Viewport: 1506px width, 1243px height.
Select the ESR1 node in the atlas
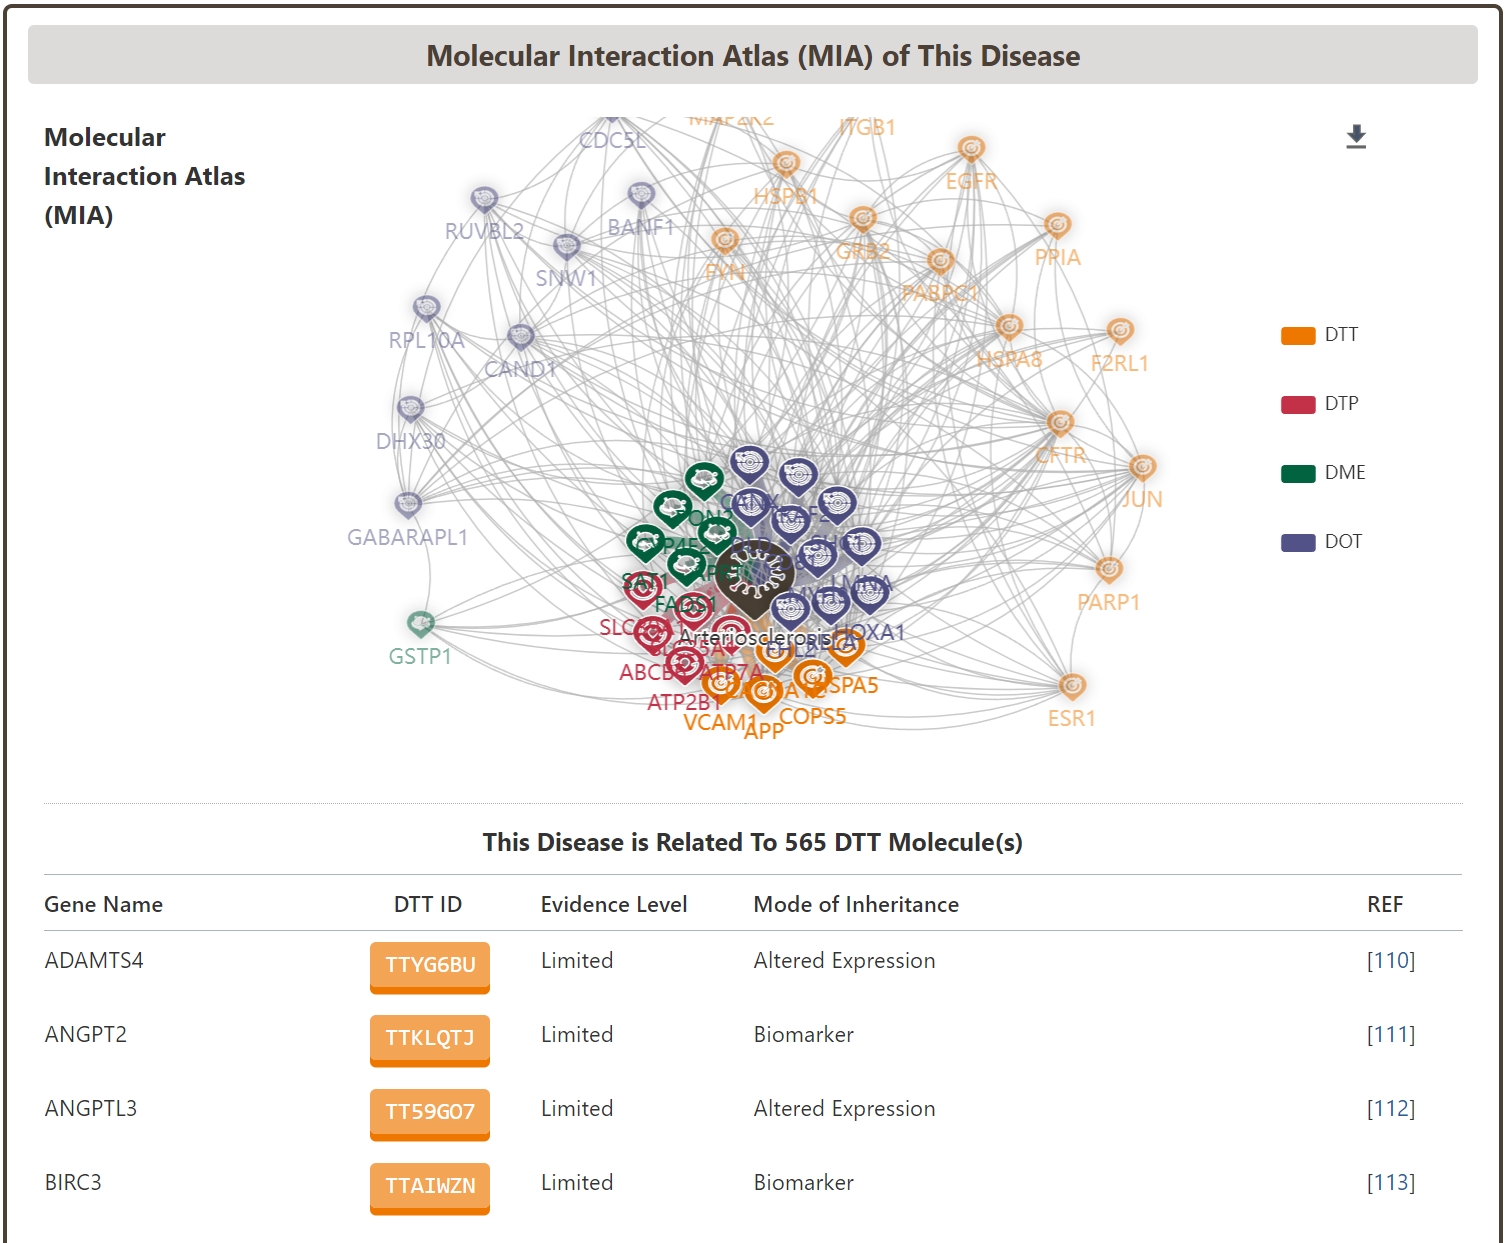1072,687
